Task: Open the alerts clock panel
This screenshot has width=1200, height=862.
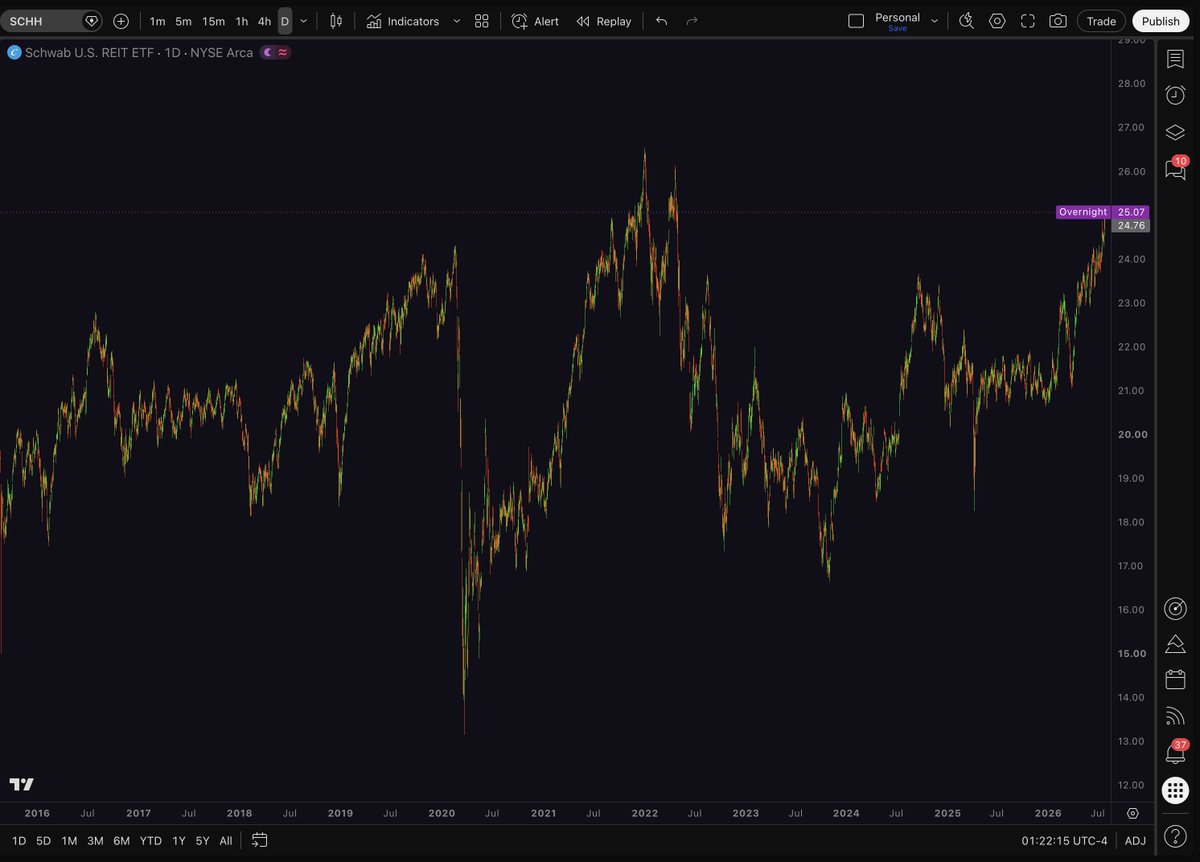Action: pos(1176,95)
